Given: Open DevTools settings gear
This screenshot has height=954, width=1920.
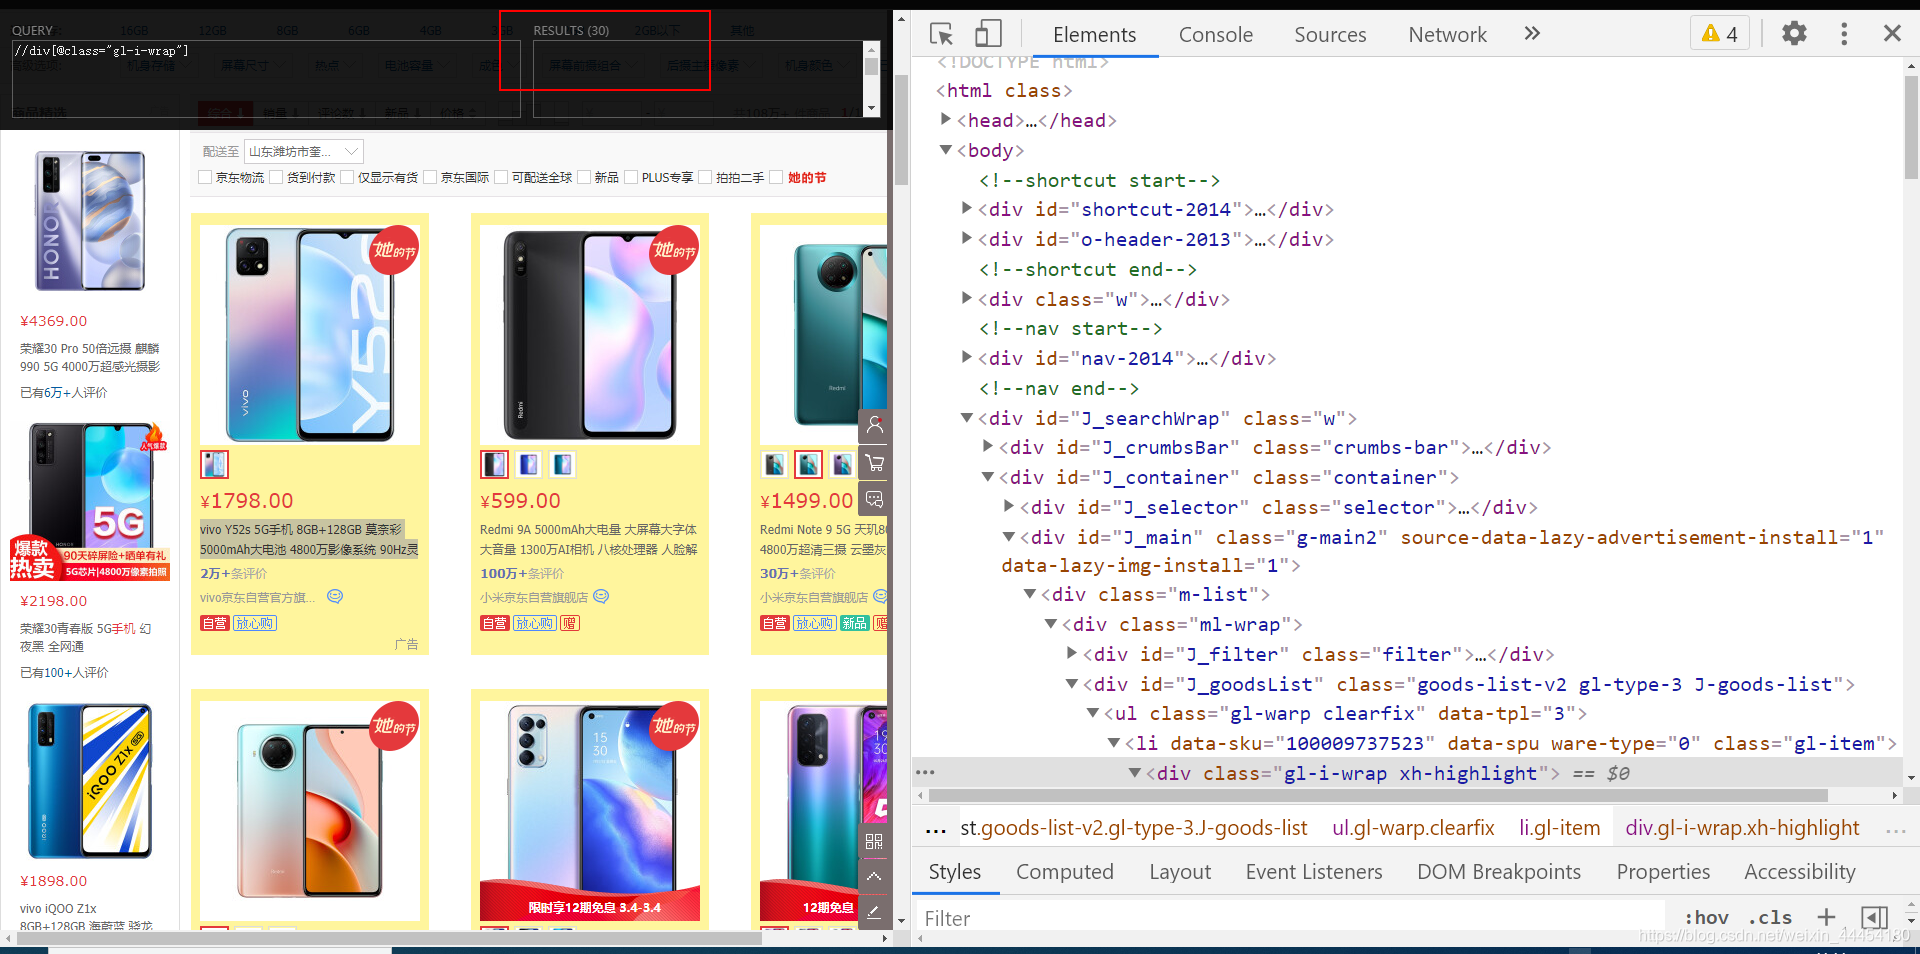Looking at the screenshot, I should (x=1795, y=33).
